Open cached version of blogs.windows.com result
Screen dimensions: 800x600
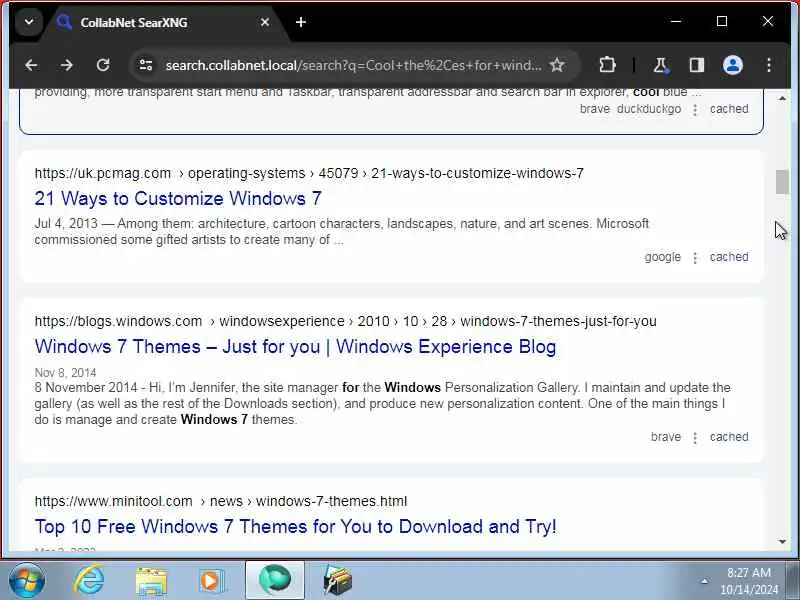click(729, 437)
